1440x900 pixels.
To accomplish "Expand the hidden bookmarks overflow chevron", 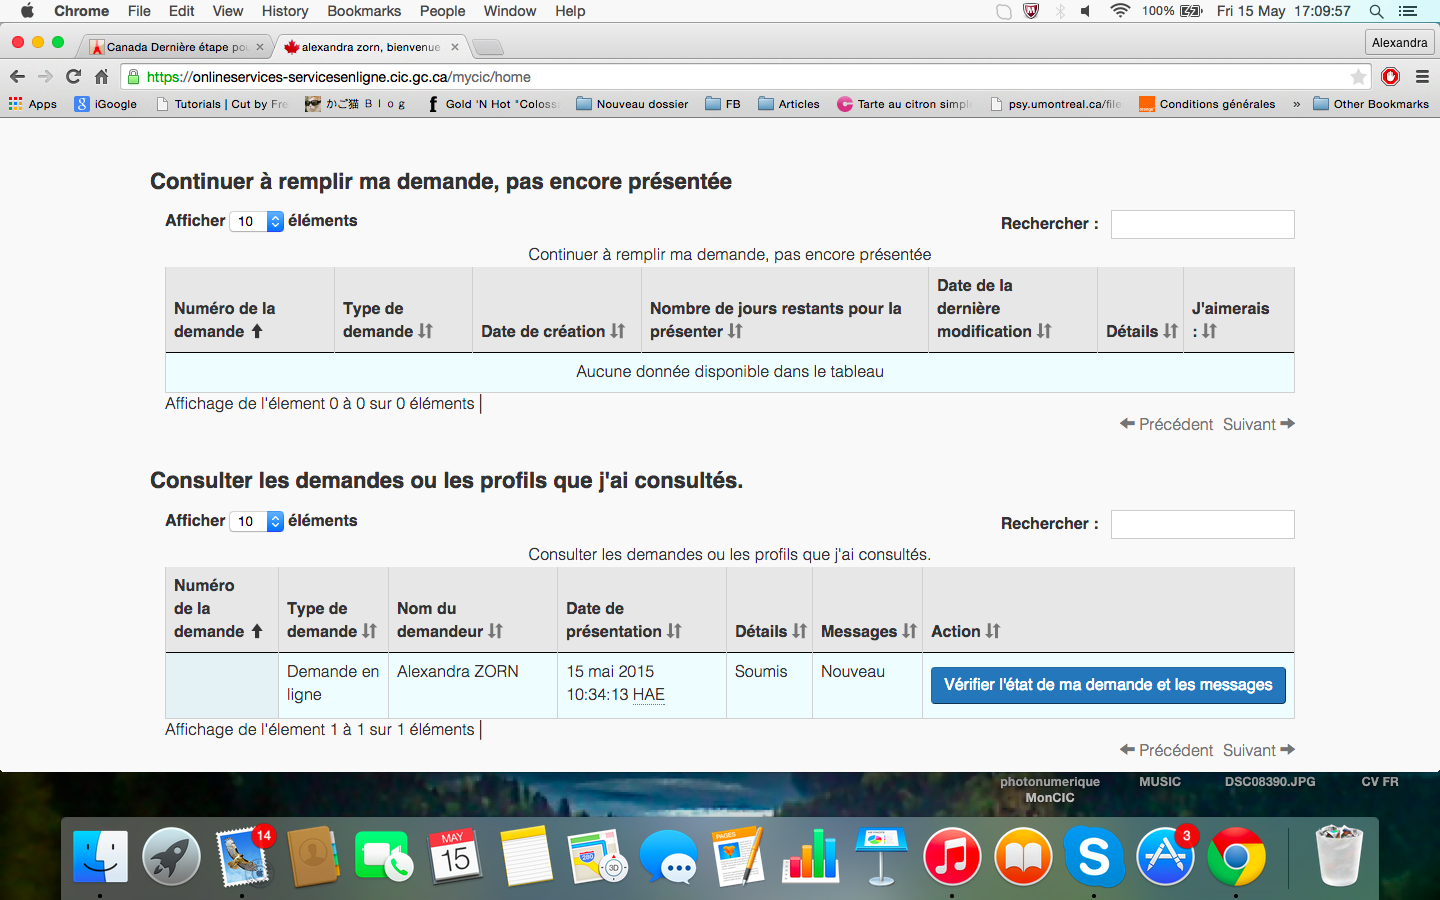I will (x=1296, y=104).
